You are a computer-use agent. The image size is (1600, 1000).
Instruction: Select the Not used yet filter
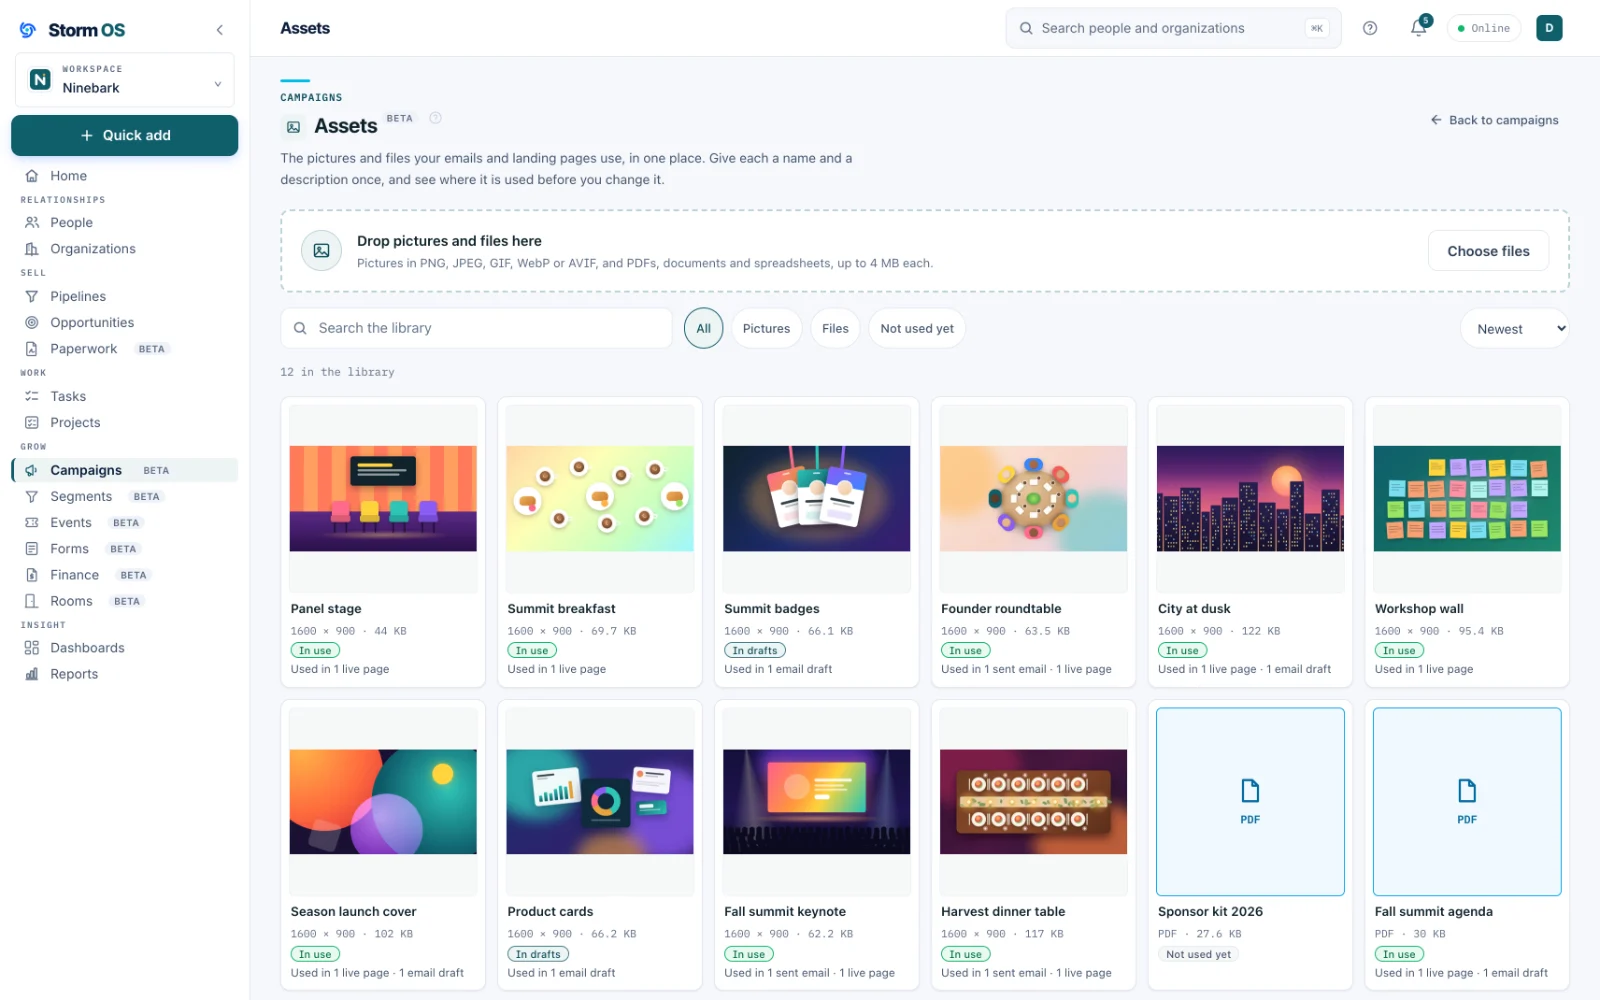[917, 329]
